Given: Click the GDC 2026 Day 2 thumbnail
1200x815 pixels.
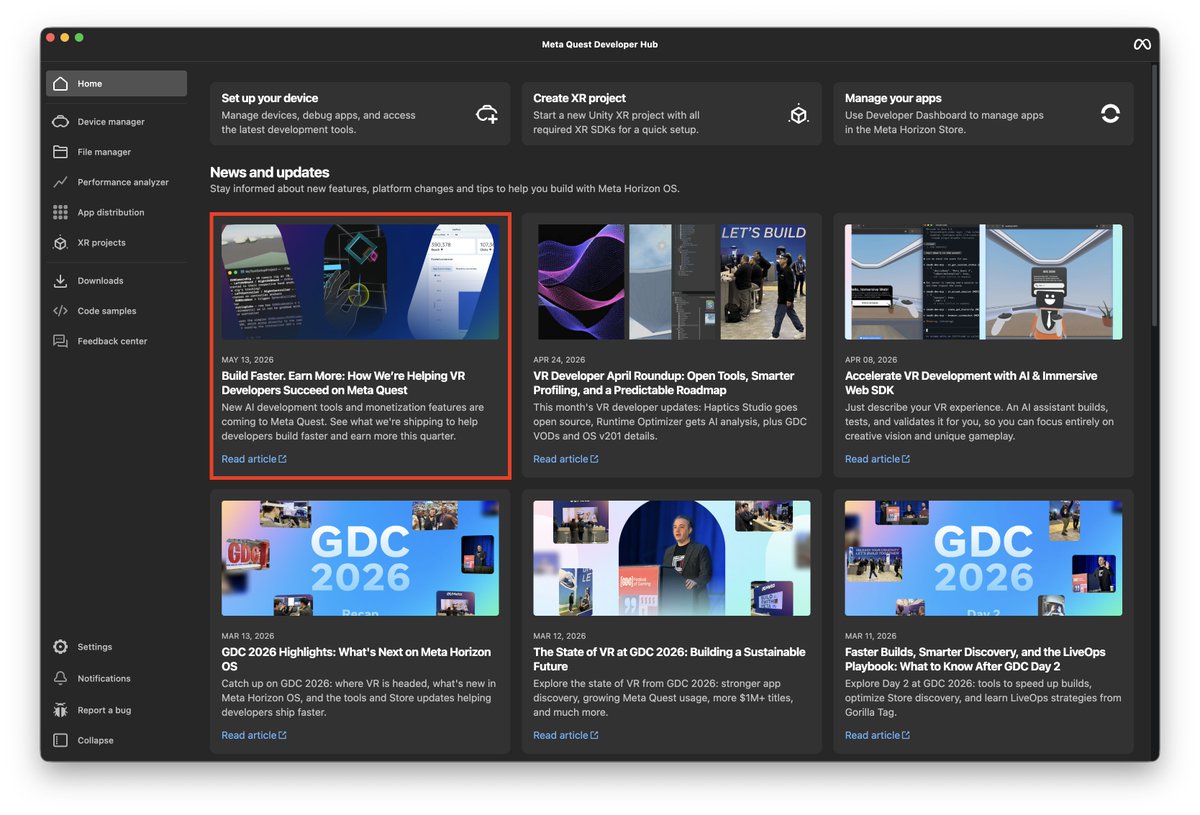Looking at the screenshot, I should (x=984, y=558).
